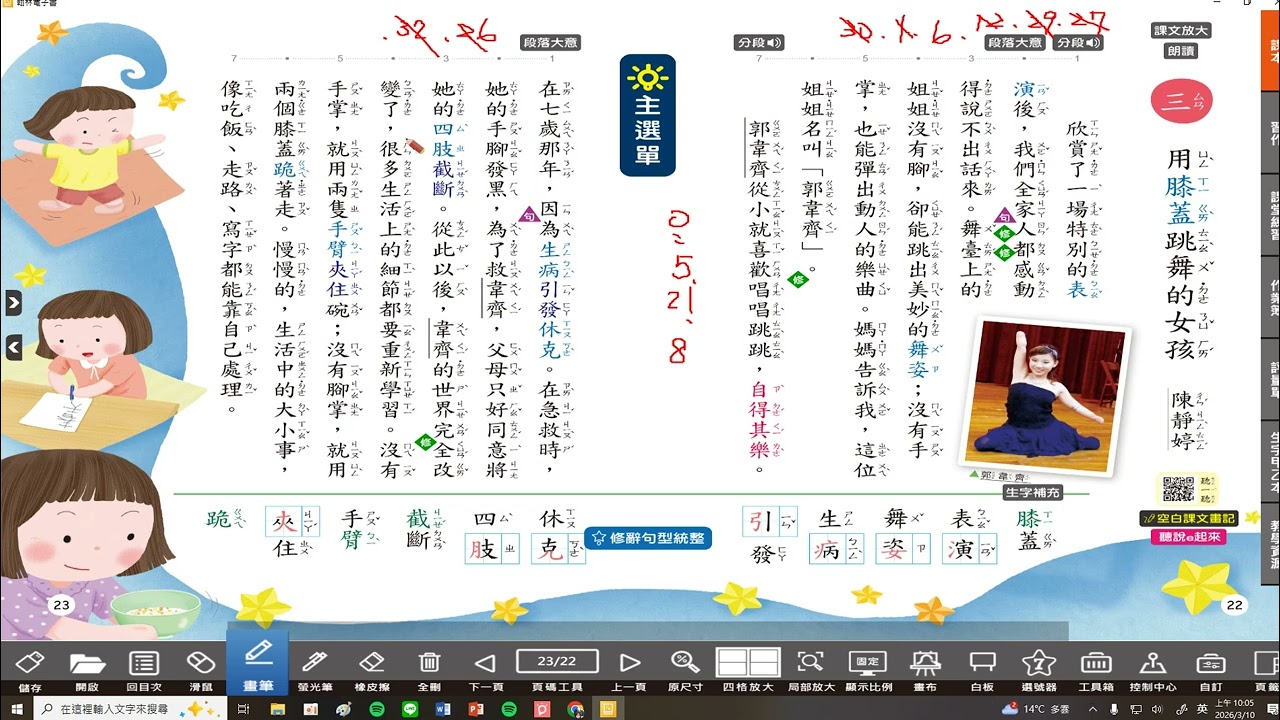Open Chrome from the taskbar

coord(575,708)
